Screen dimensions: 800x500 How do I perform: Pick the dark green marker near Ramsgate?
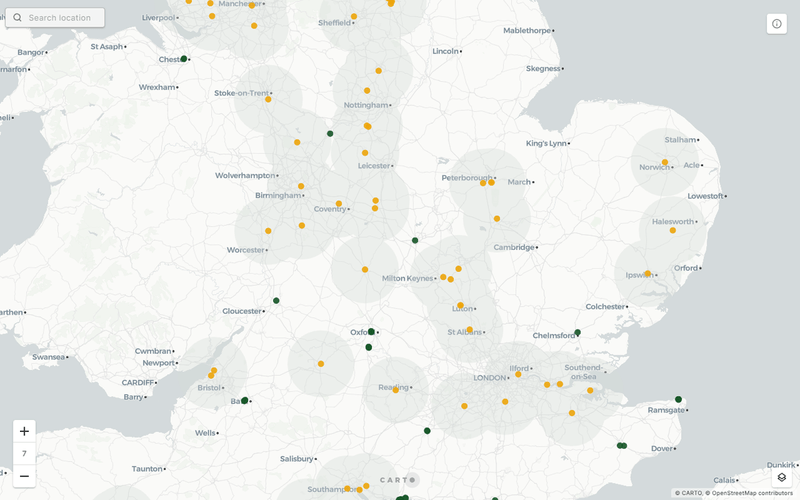pos(678,399)
